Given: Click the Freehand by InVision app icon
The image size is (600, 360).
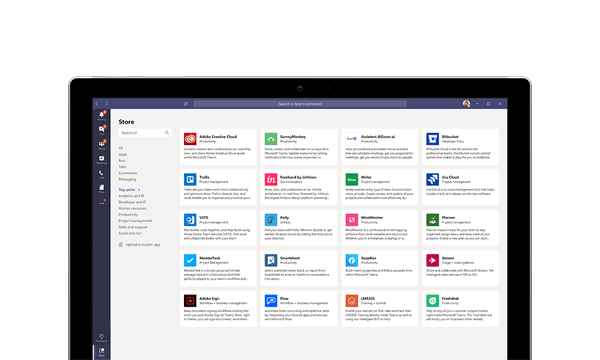Looking at the screenshot, I should (271, 179).
